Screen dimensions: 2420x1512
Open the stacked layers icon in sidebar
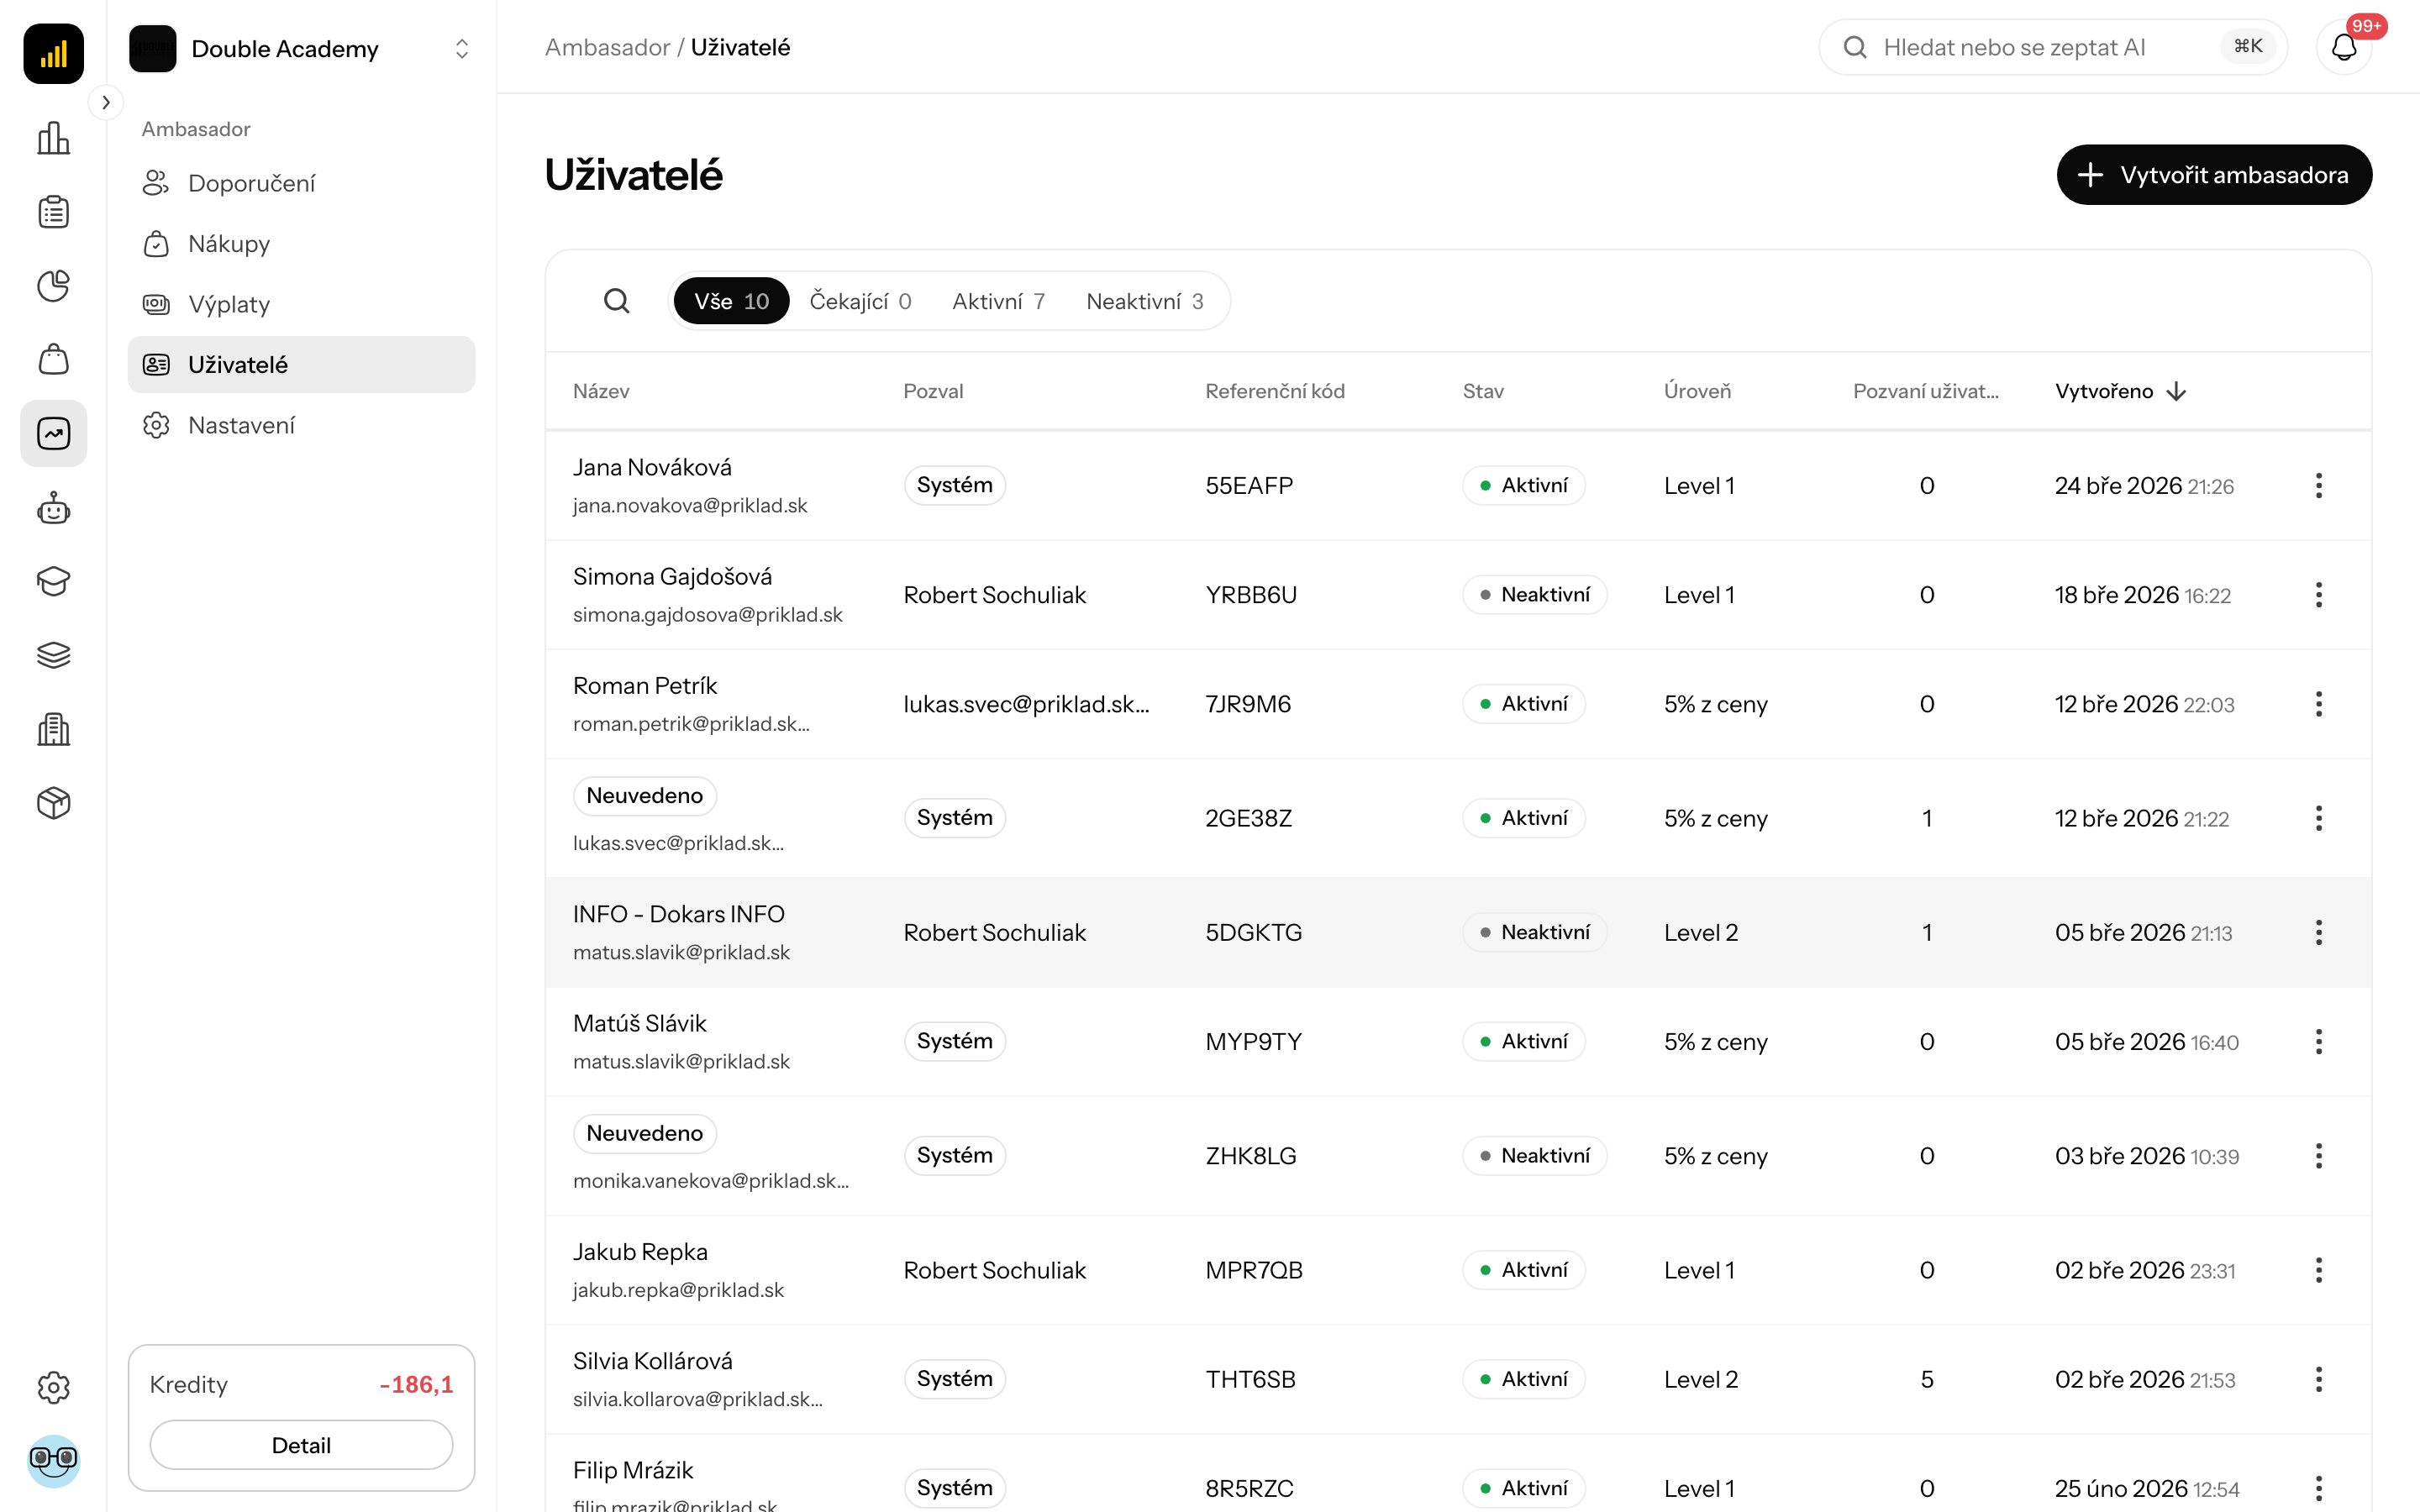coord(53,655)
